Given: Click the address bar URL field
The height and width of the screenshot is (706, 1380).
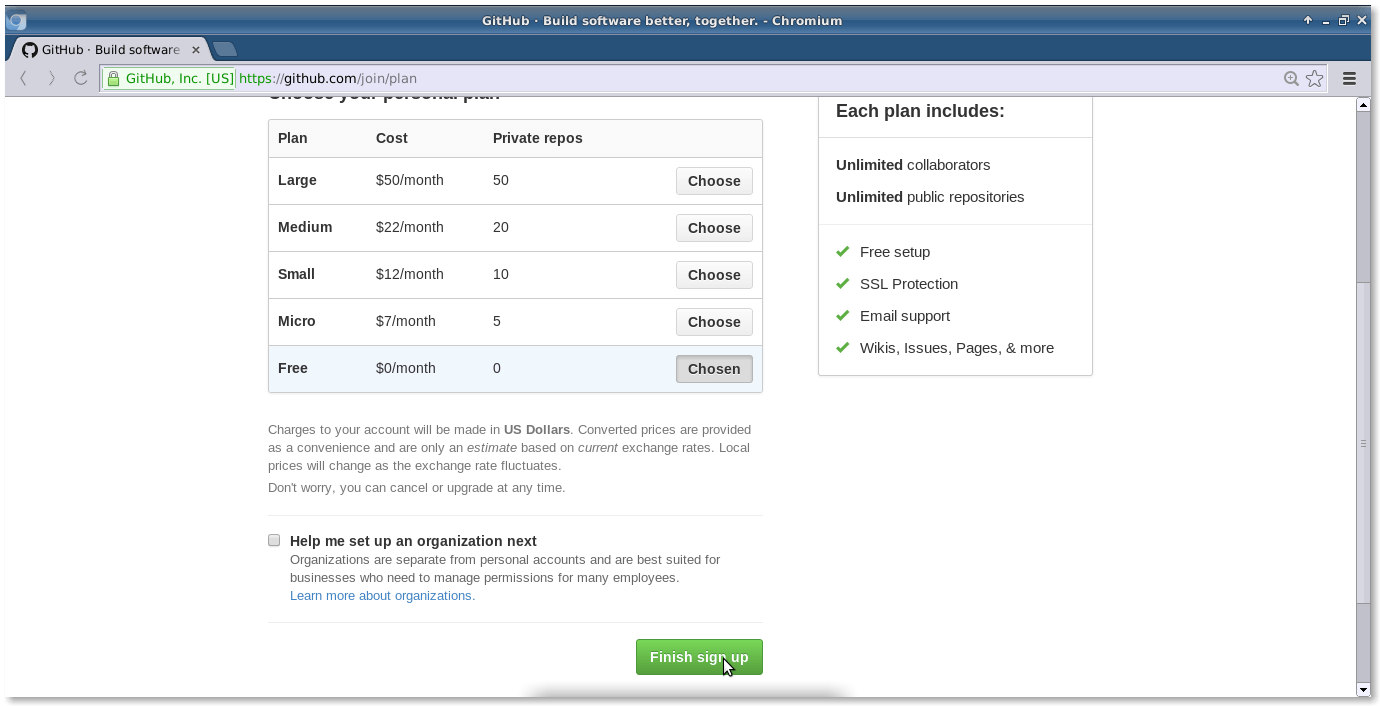Looking at the screenshot, I should (700, 78).
